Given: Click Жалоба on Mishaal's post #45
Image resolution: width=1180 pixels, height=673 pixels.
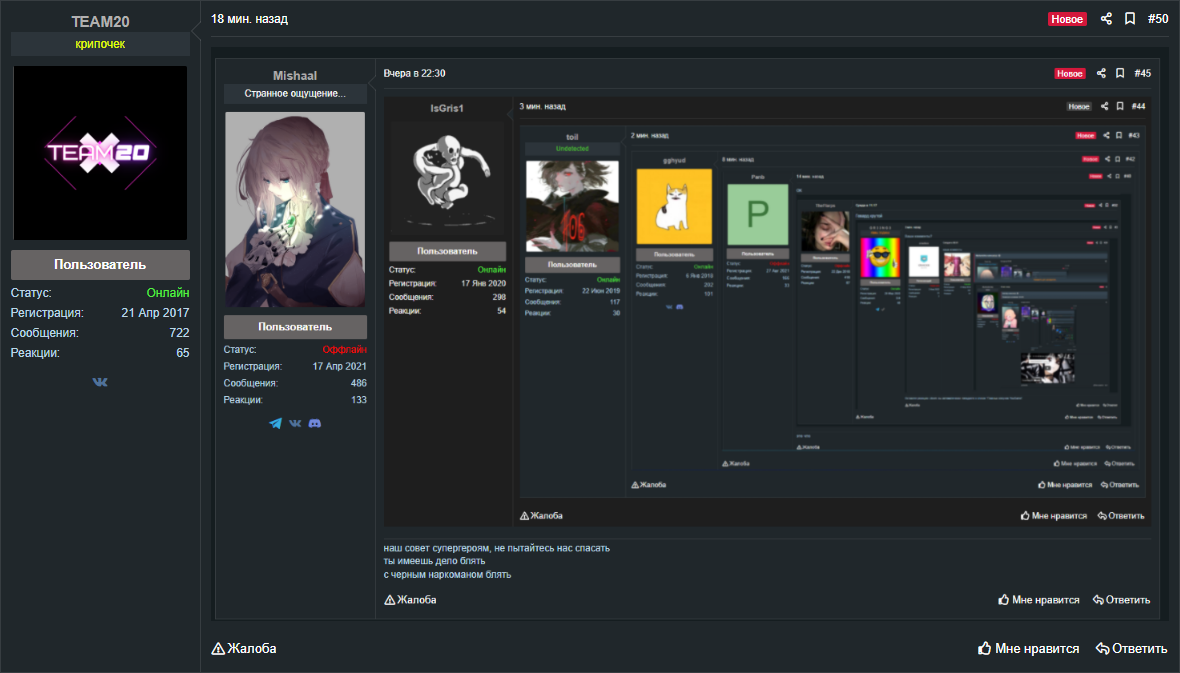Looking at the screenshot, I should [410, 600].
